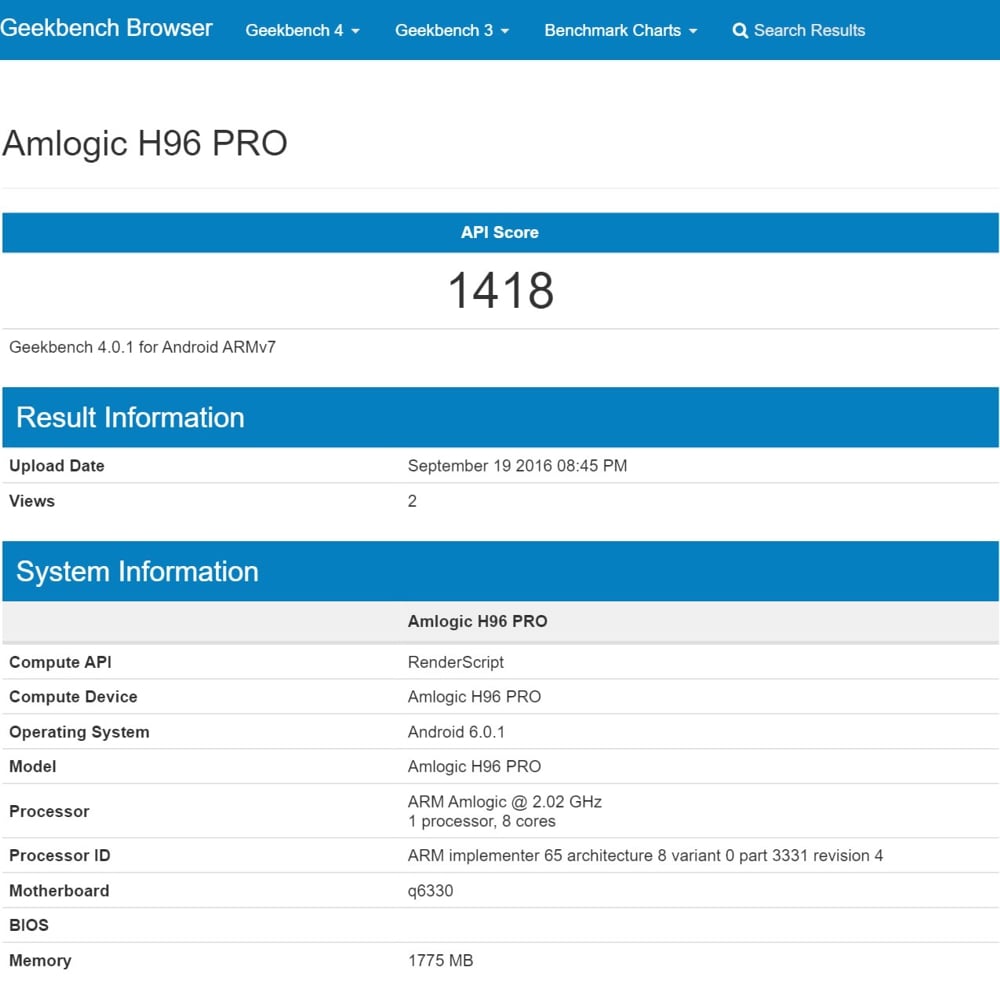This screenshot has width=1000, height=1000.
Task: Expand the Geekbench 4 dropdown menu
Action: pyautogui.click(x=302, y=30)
